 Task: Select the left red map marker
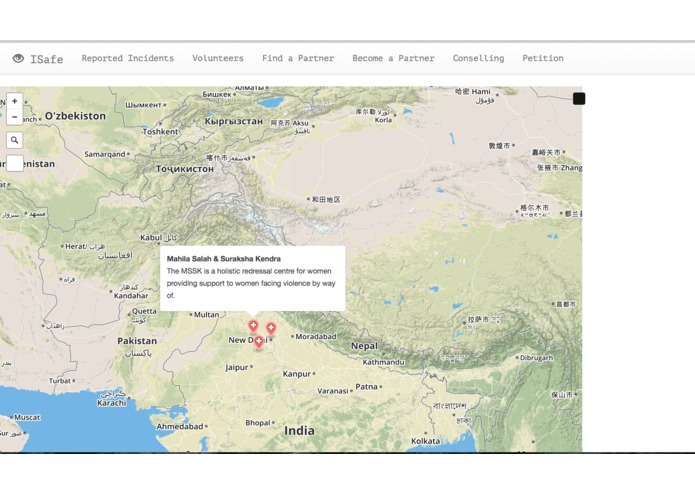tap(253, 327)
